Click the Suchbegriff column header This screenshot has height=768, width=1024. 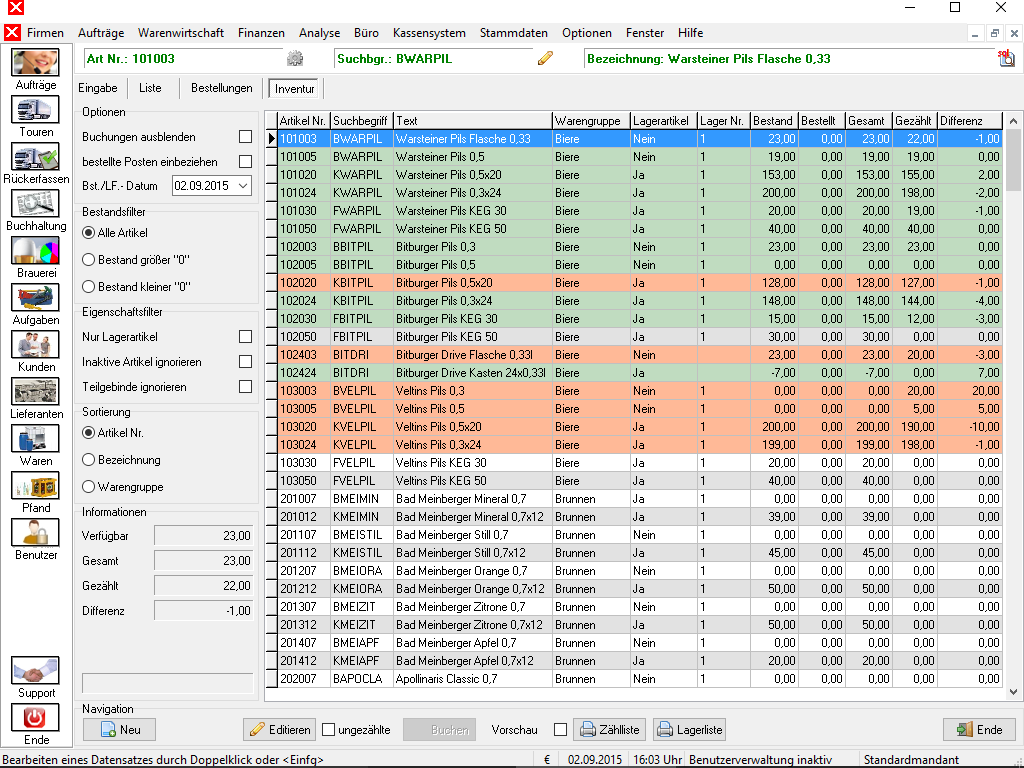[x=362, y=121]
